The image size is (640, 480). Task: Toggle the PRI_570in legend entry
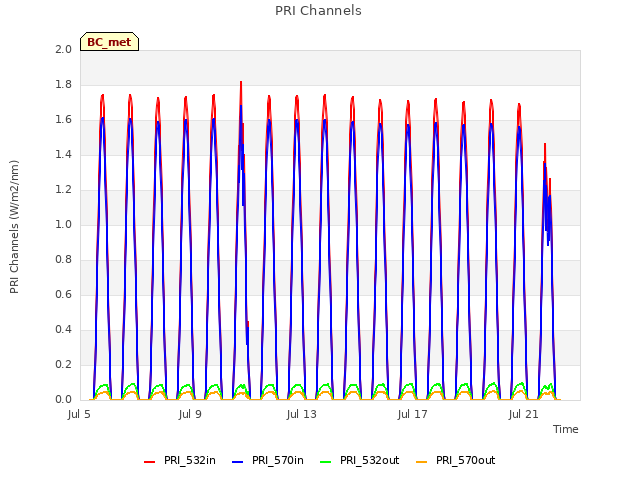click(268, 460)
